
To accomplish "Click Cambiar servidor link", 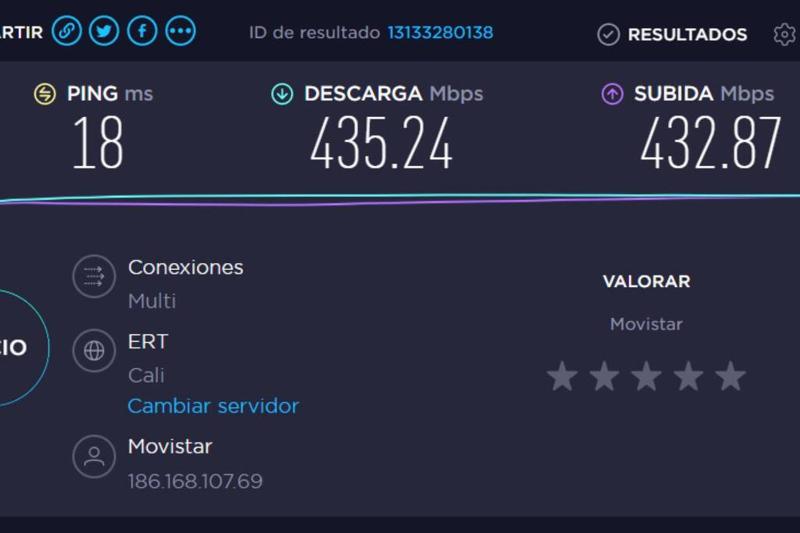I will pos(213,406).
